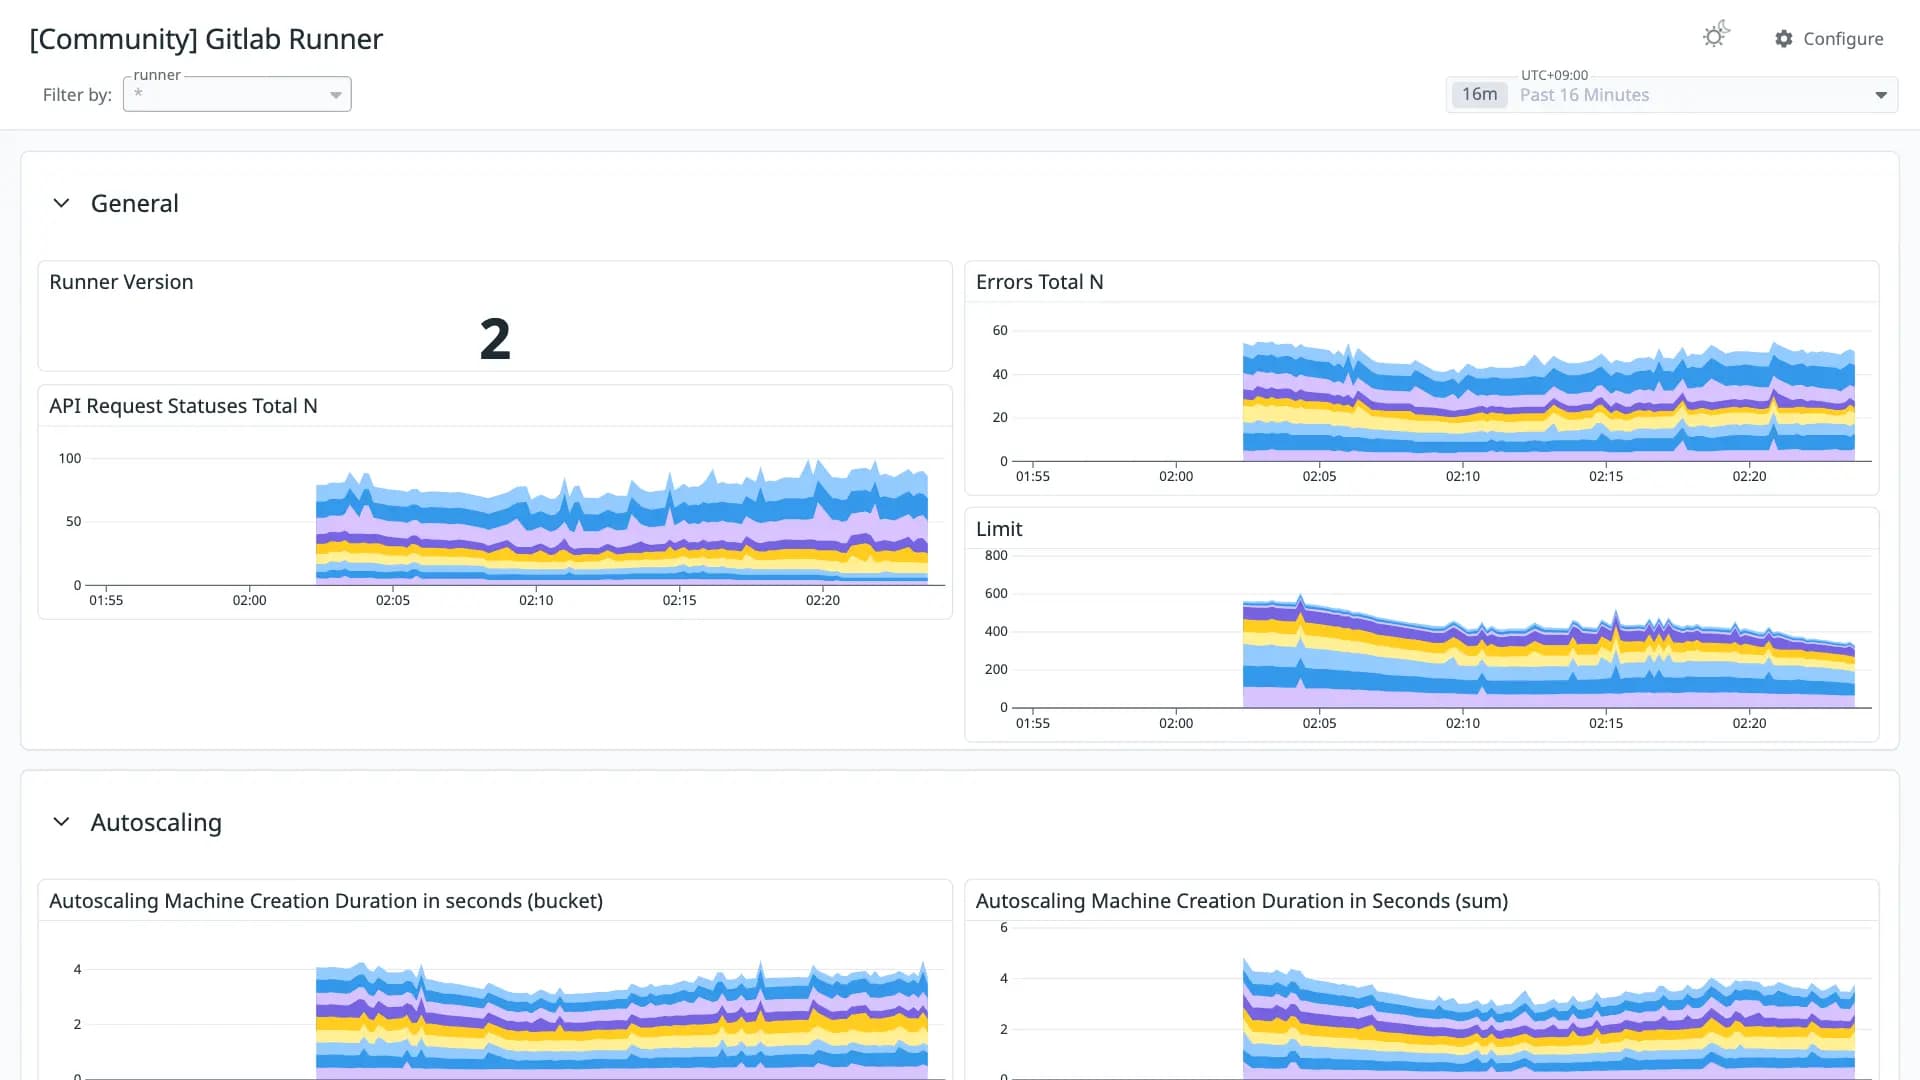
Task: Click the Errors Total N widget title
Action: point(1039,282)
